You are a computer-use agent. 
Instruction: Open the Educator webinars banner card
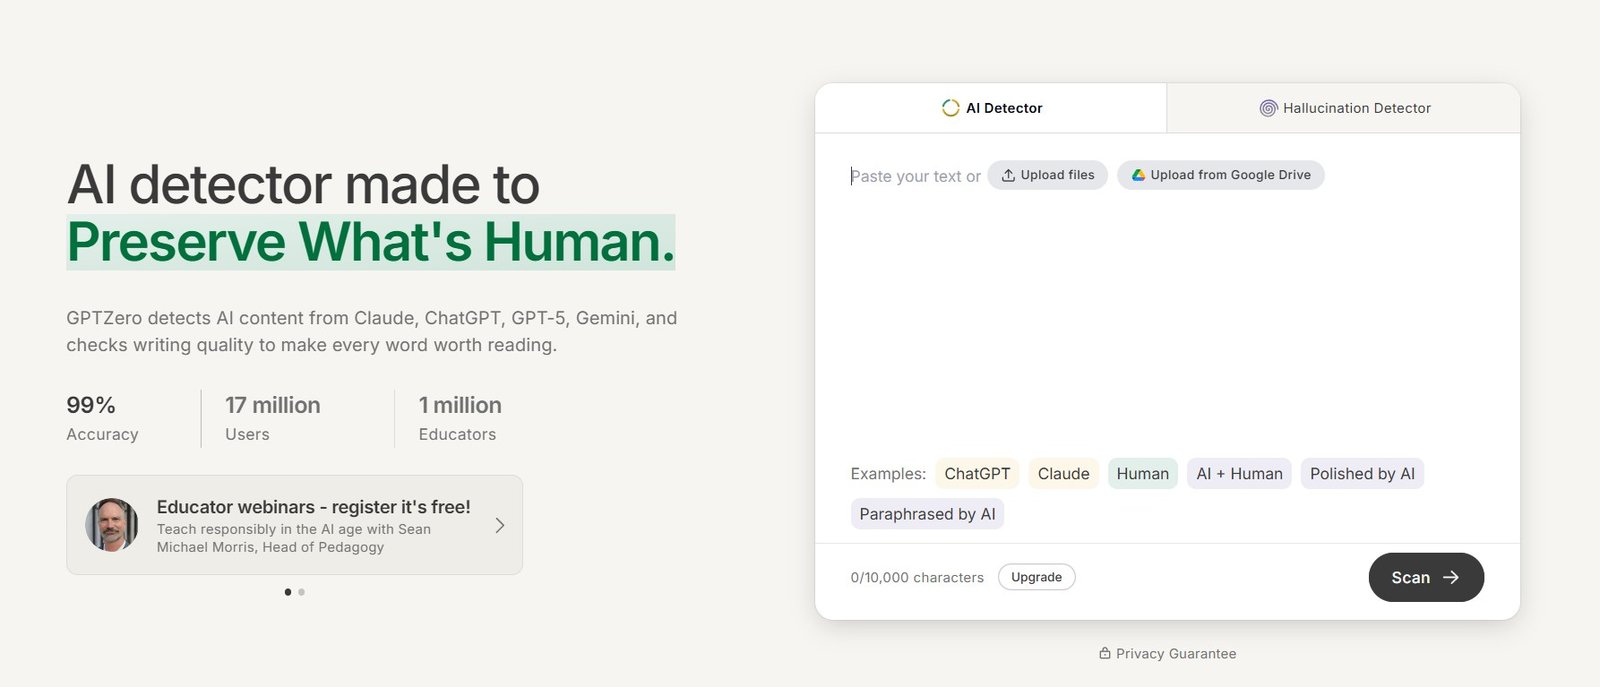pyautogui.click(x=294, y=525)
